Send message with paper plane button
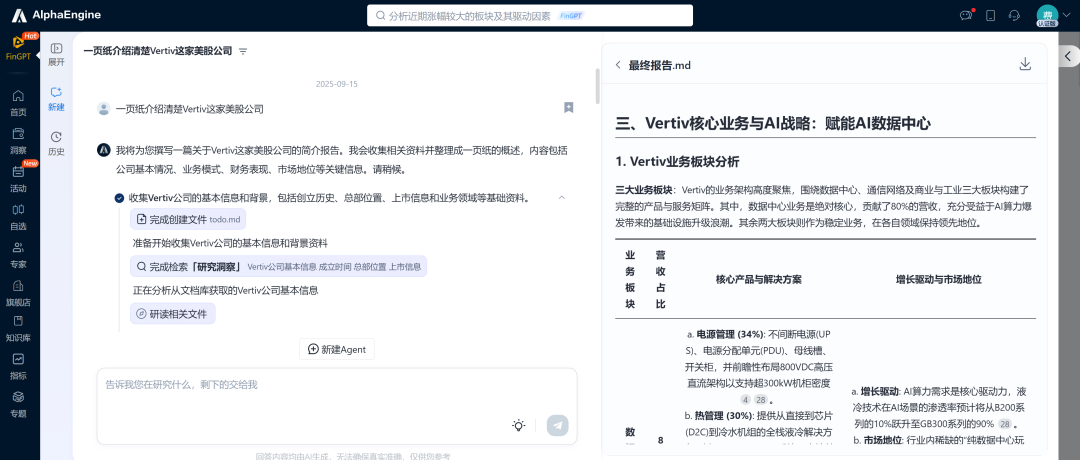Viewport: 1080px width, 460px height. click(x=557, y=426)
